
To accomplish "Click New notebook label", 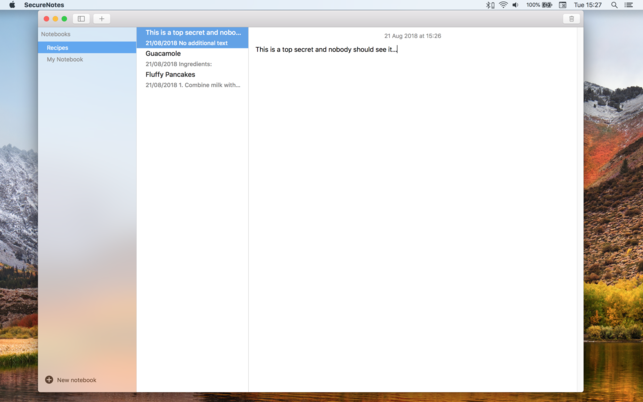I will [77, 380].
